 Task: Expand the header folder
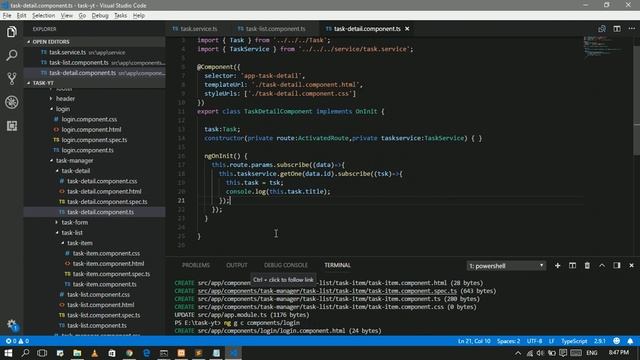tap(65, 98)
